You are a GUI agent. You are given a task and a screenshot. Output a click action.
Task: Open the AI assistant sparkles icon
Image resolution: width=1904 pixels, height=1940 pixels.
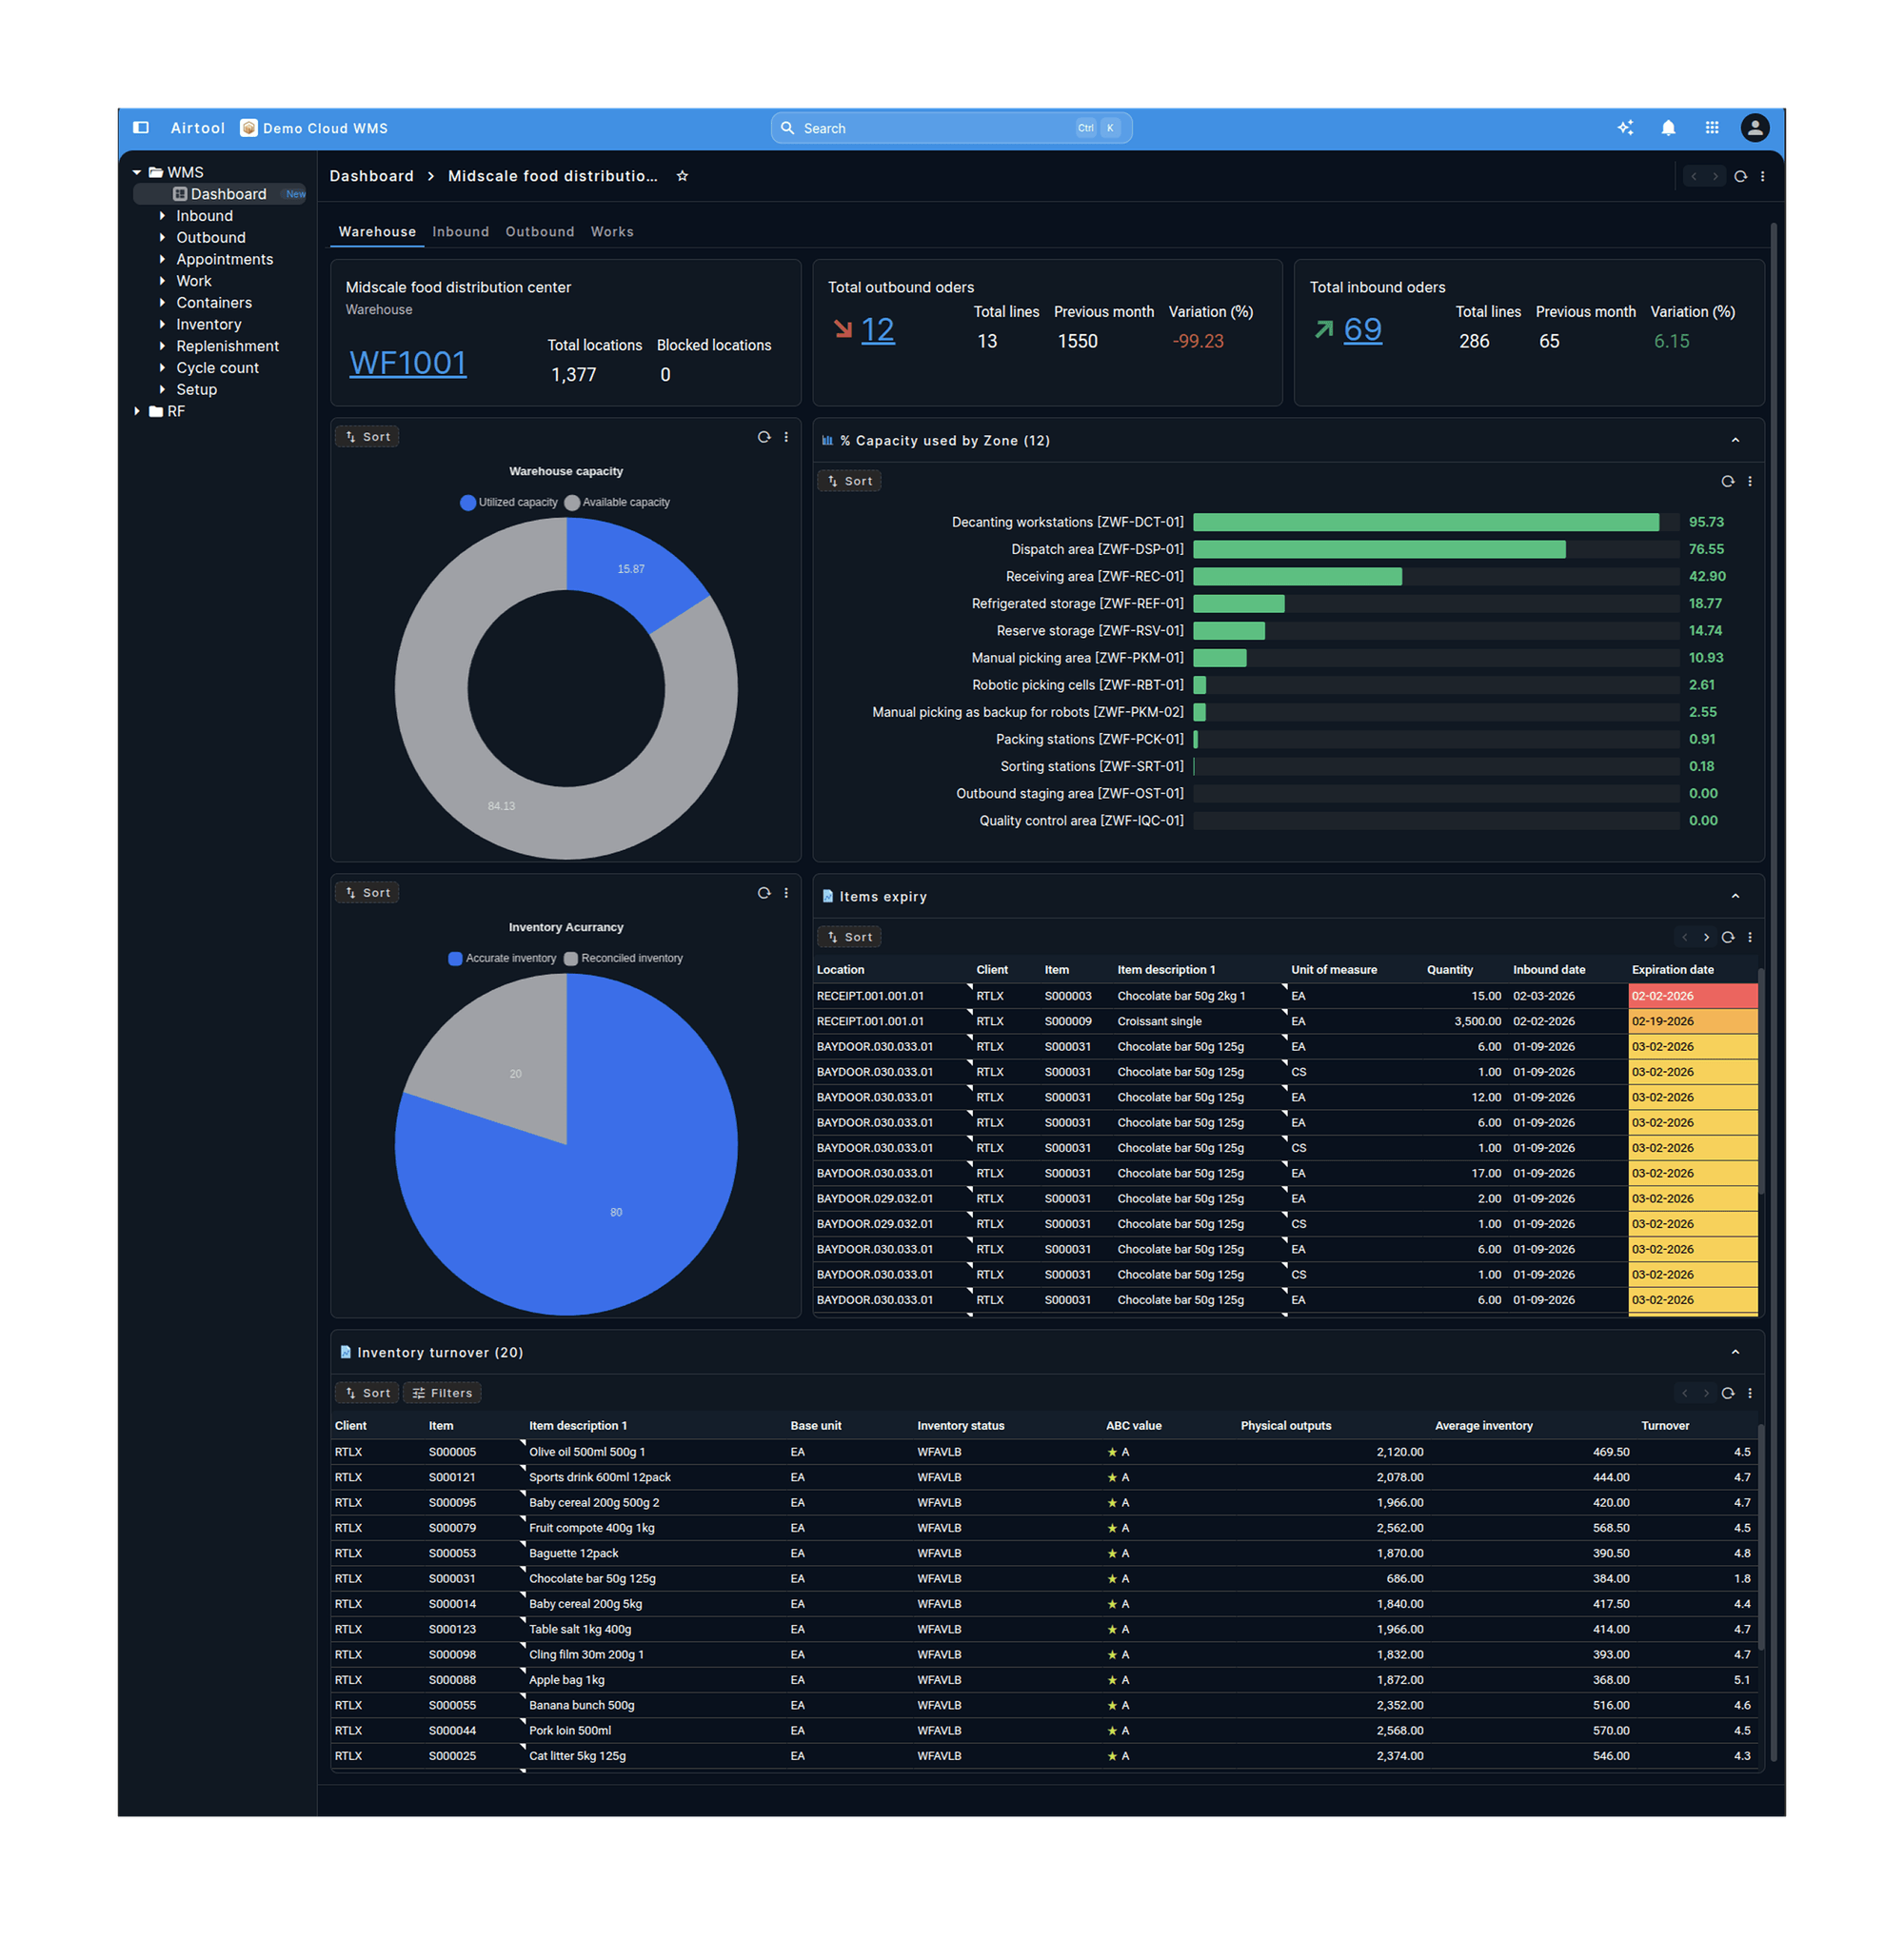click(x=1625, y=128)
